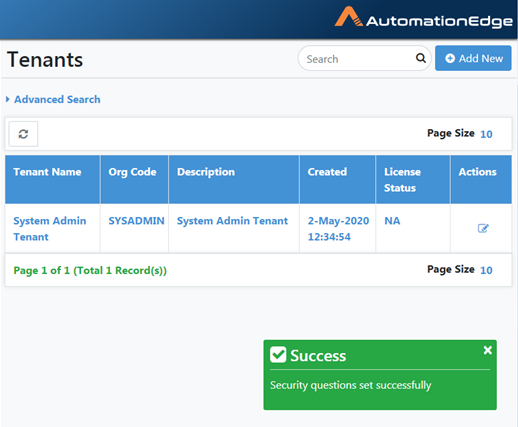Sort by Description column header
The width and height of the screenshot is (518, 427).
[206, 172]
